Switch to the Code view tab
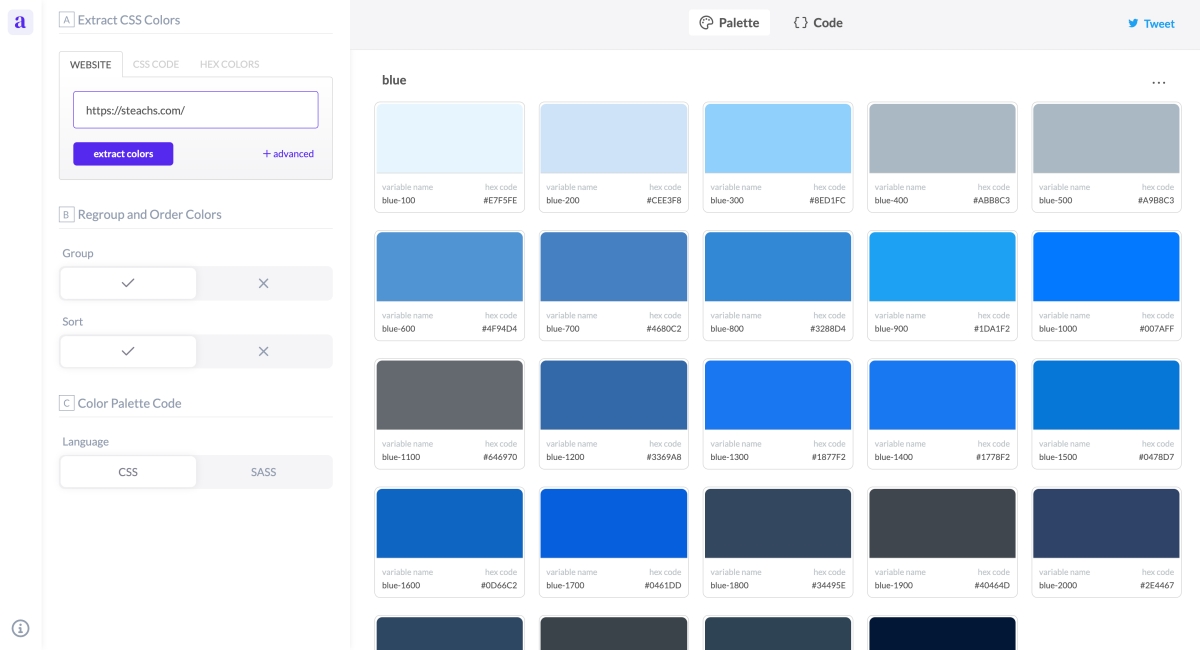The width and height of the screenshot is (1200, 650). point(818,23)
